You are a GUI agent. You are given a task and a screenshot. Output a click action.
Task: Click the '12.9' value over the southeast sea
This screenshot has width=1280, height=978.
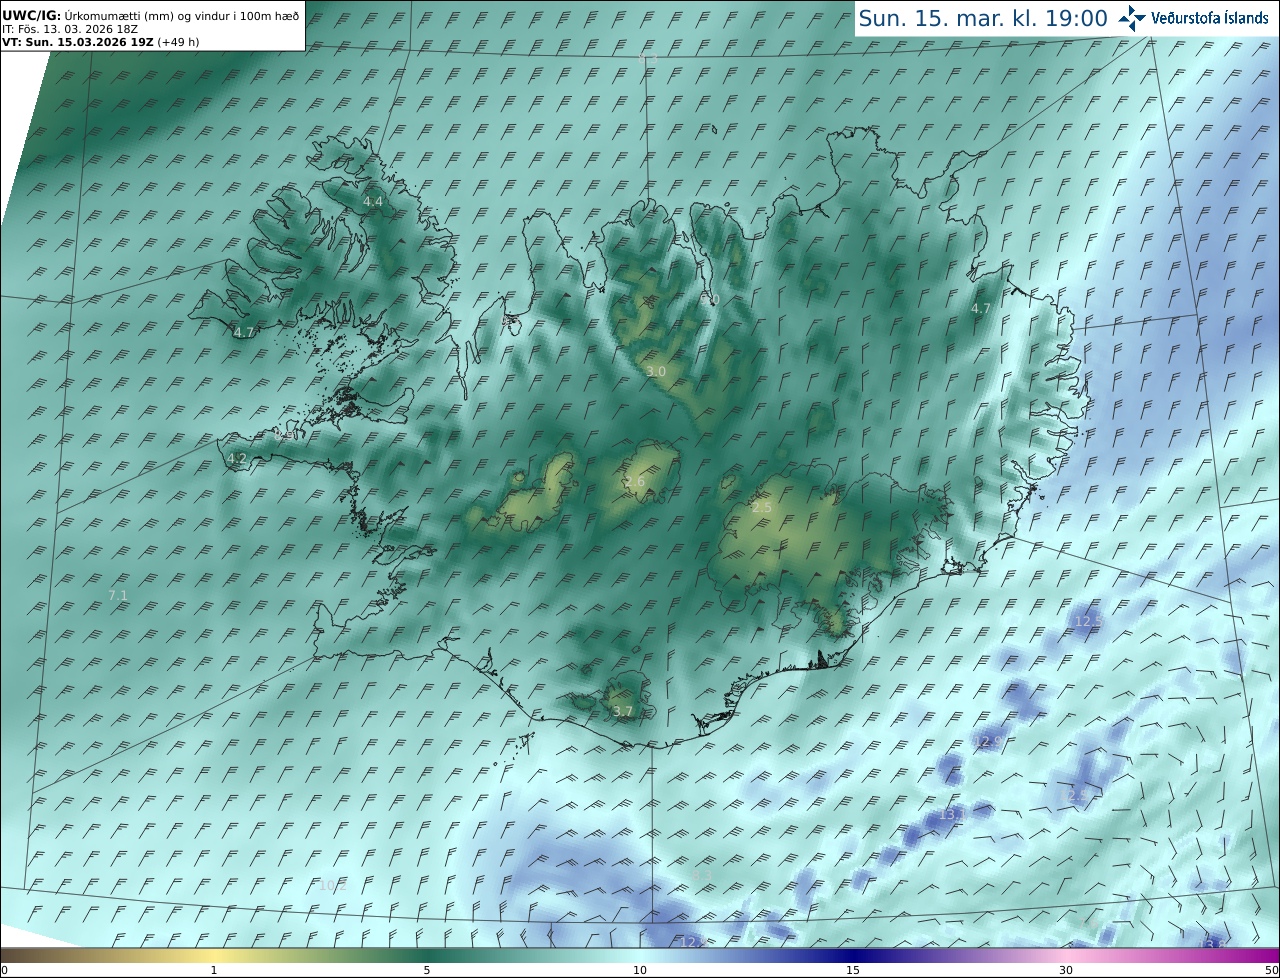pos(988,742)
